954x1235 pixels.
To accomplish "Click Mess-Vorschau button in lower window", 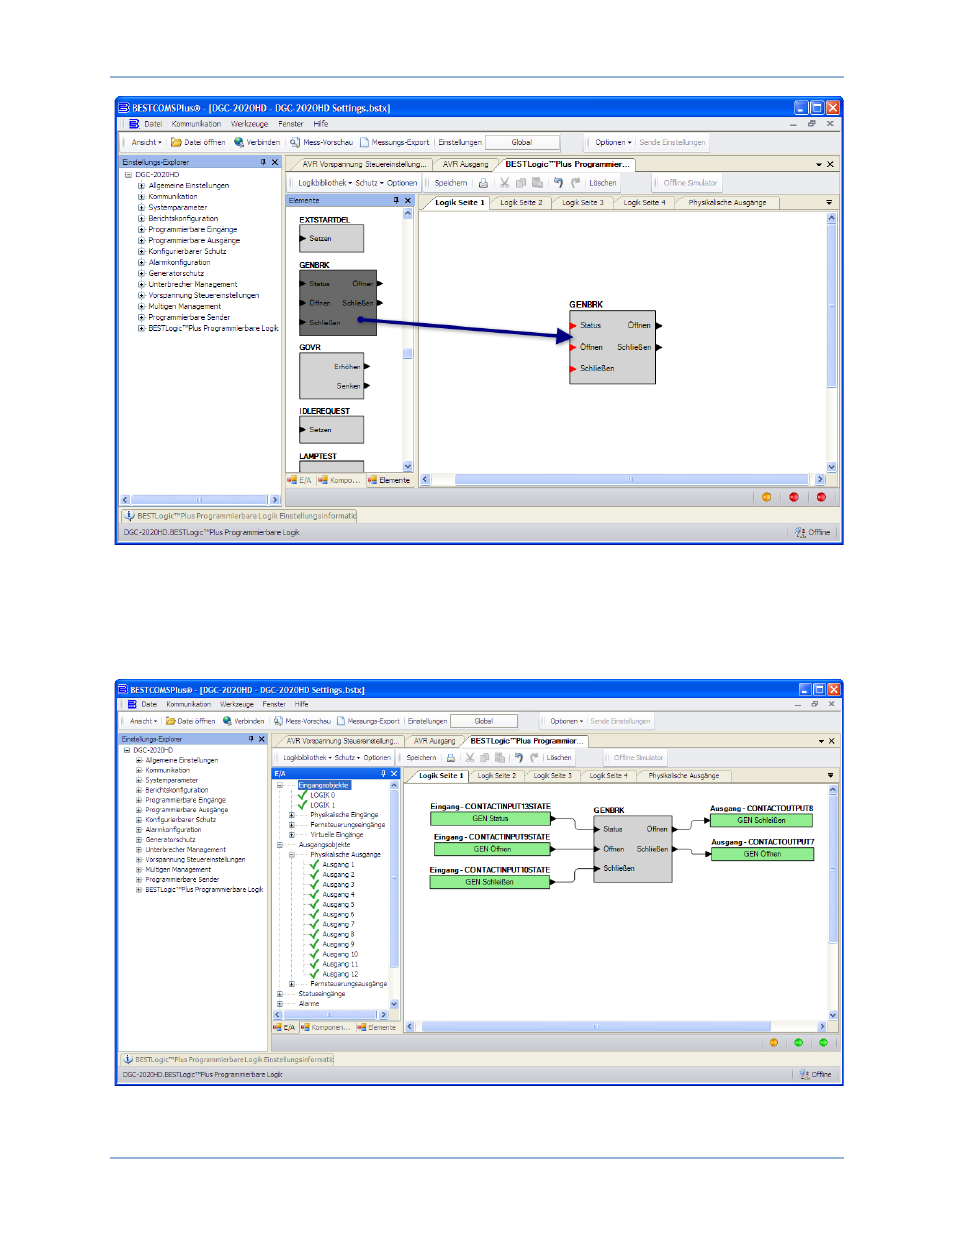I will pos(302,722).
